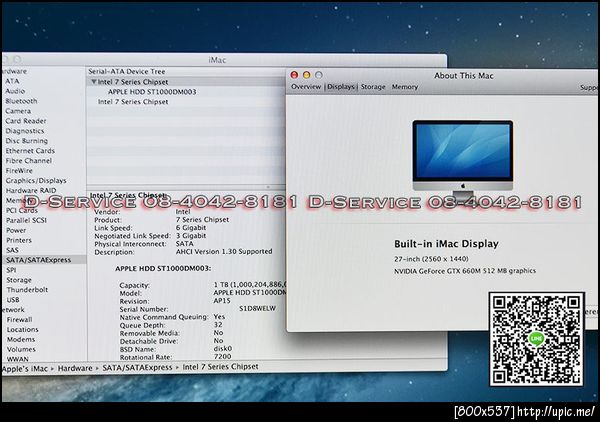Select Parallel SCSI in the sidebar
600x422 pixels.
pos(26,220)
